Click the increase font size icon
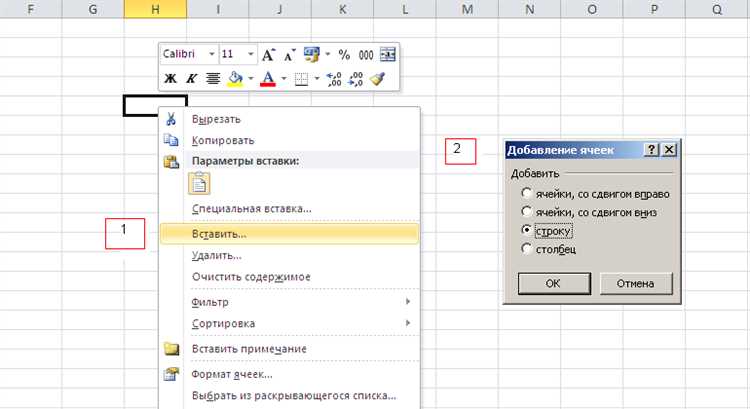750x409 pixels. [x=268, y=55]
